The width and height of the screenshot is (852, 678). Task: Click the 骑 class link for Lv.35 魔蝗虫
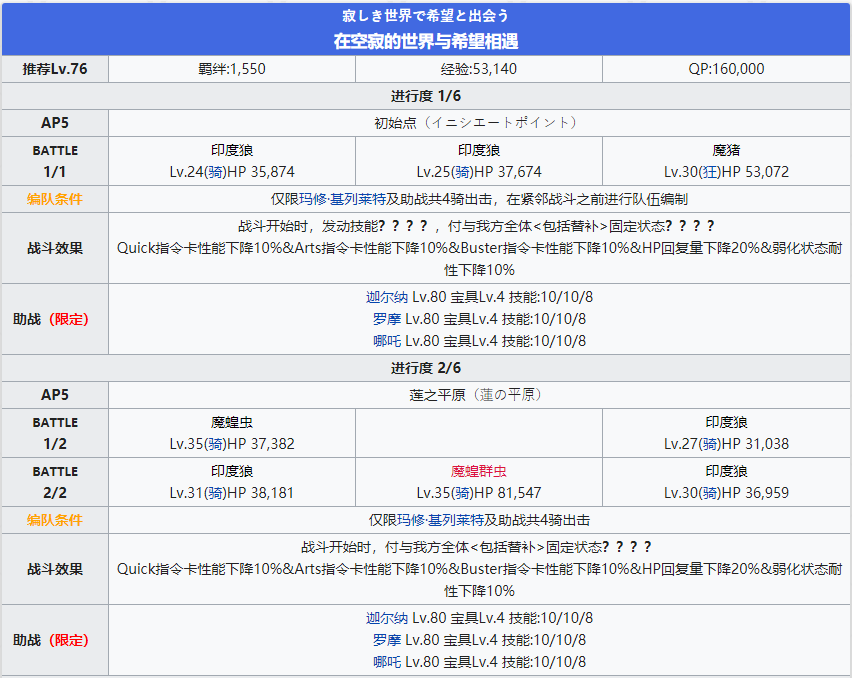tap(215, 444)
